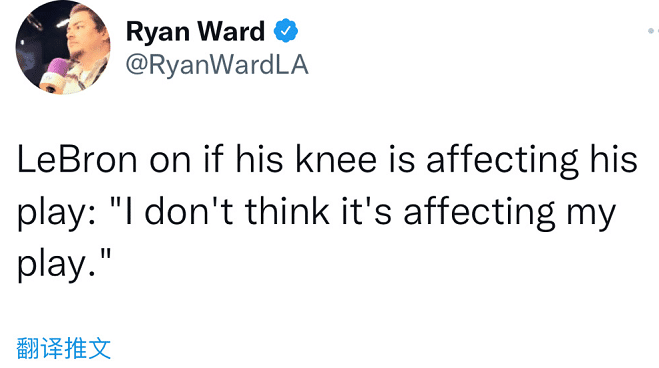This screenshot has width=659, height=368.
Task: Open the Ryan Ward display name
Action: (195, 32)
